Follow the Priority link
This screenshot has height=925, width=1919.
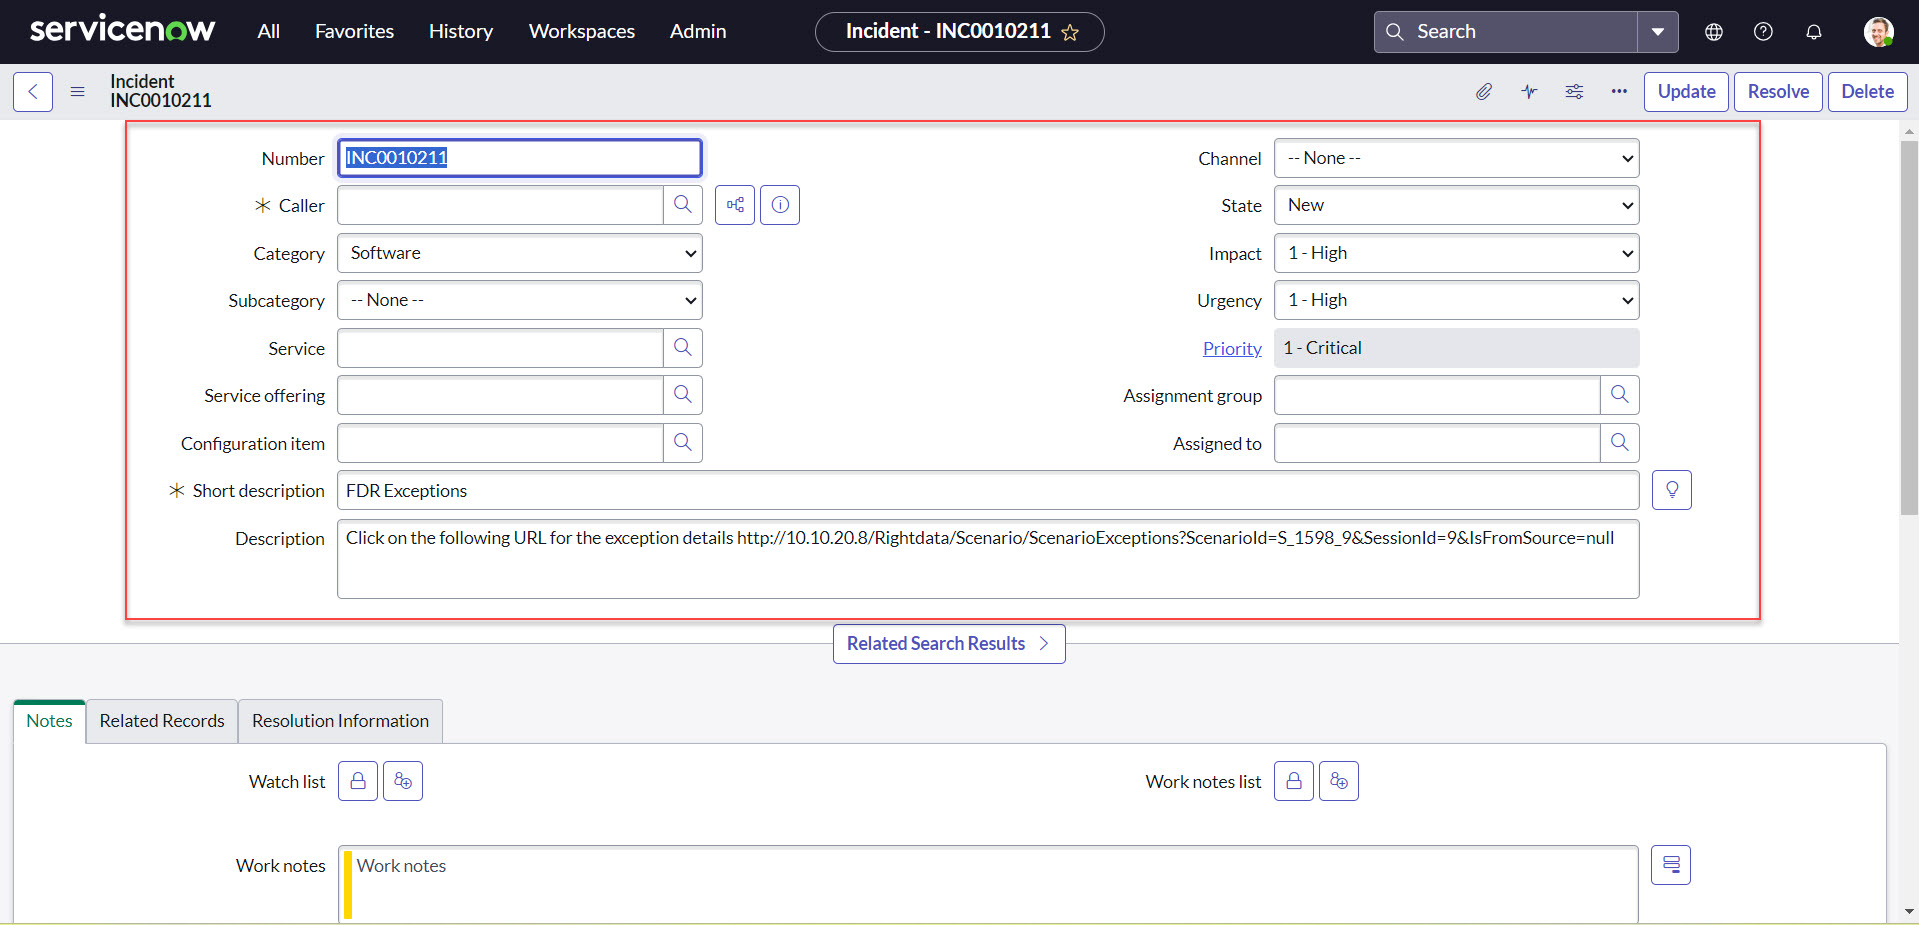pyautogui.click(x=1232, y=348)
